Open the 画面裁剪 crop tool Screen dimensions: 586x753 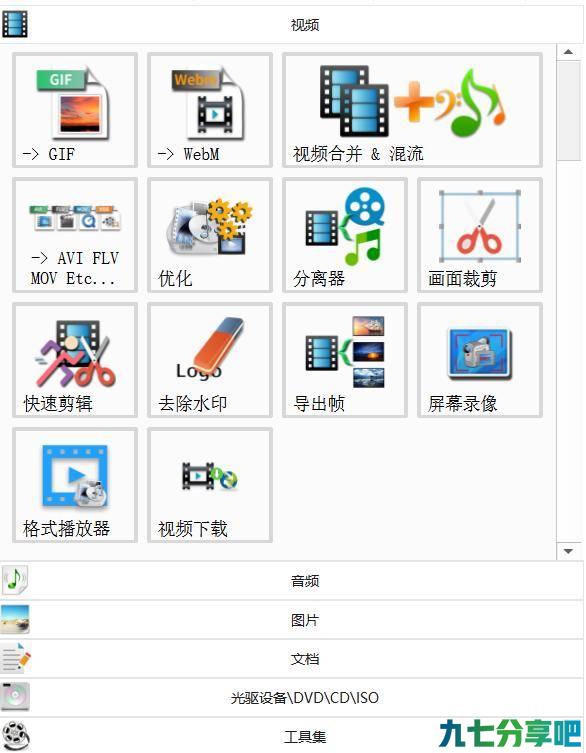(x=480, y=235)
